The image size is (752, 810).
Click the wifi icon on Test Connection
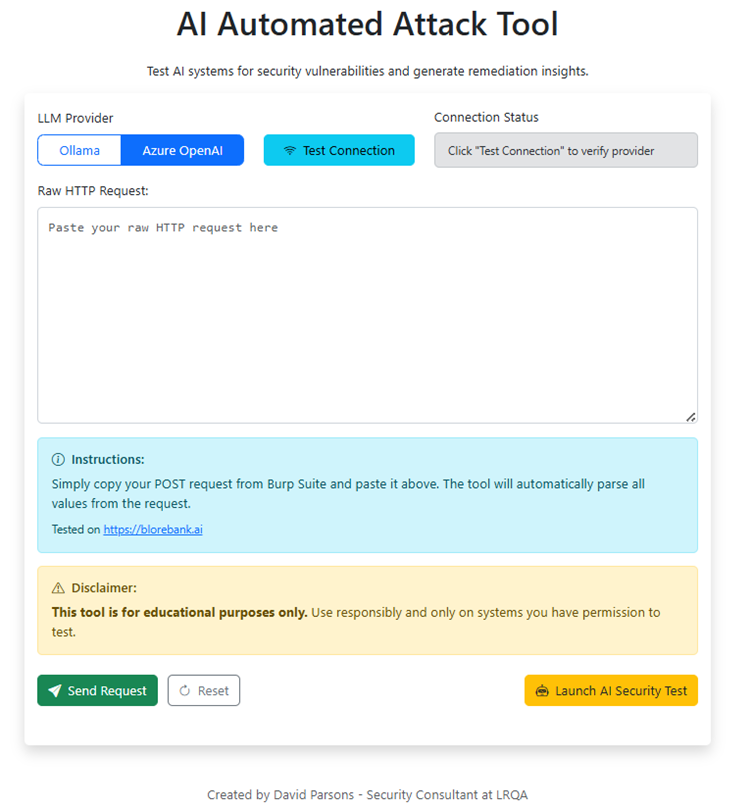(x=290, y=151)
